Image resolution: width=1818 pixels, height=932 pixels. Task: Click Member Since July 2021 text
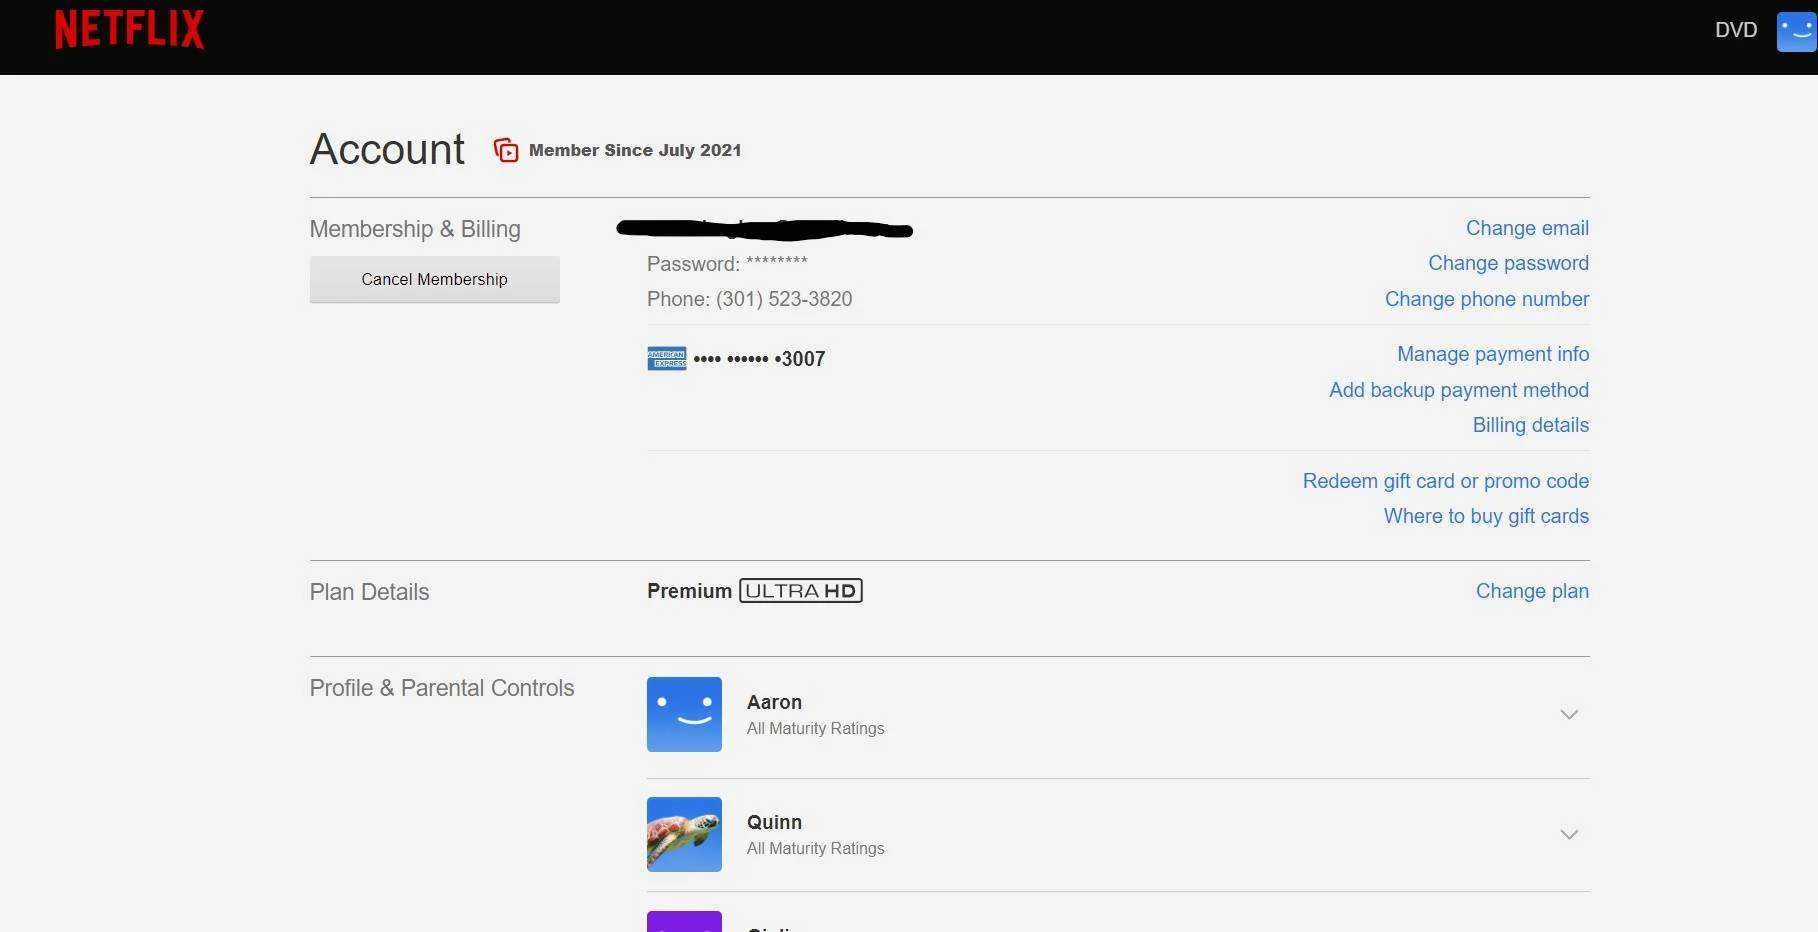tap(635, 150)
